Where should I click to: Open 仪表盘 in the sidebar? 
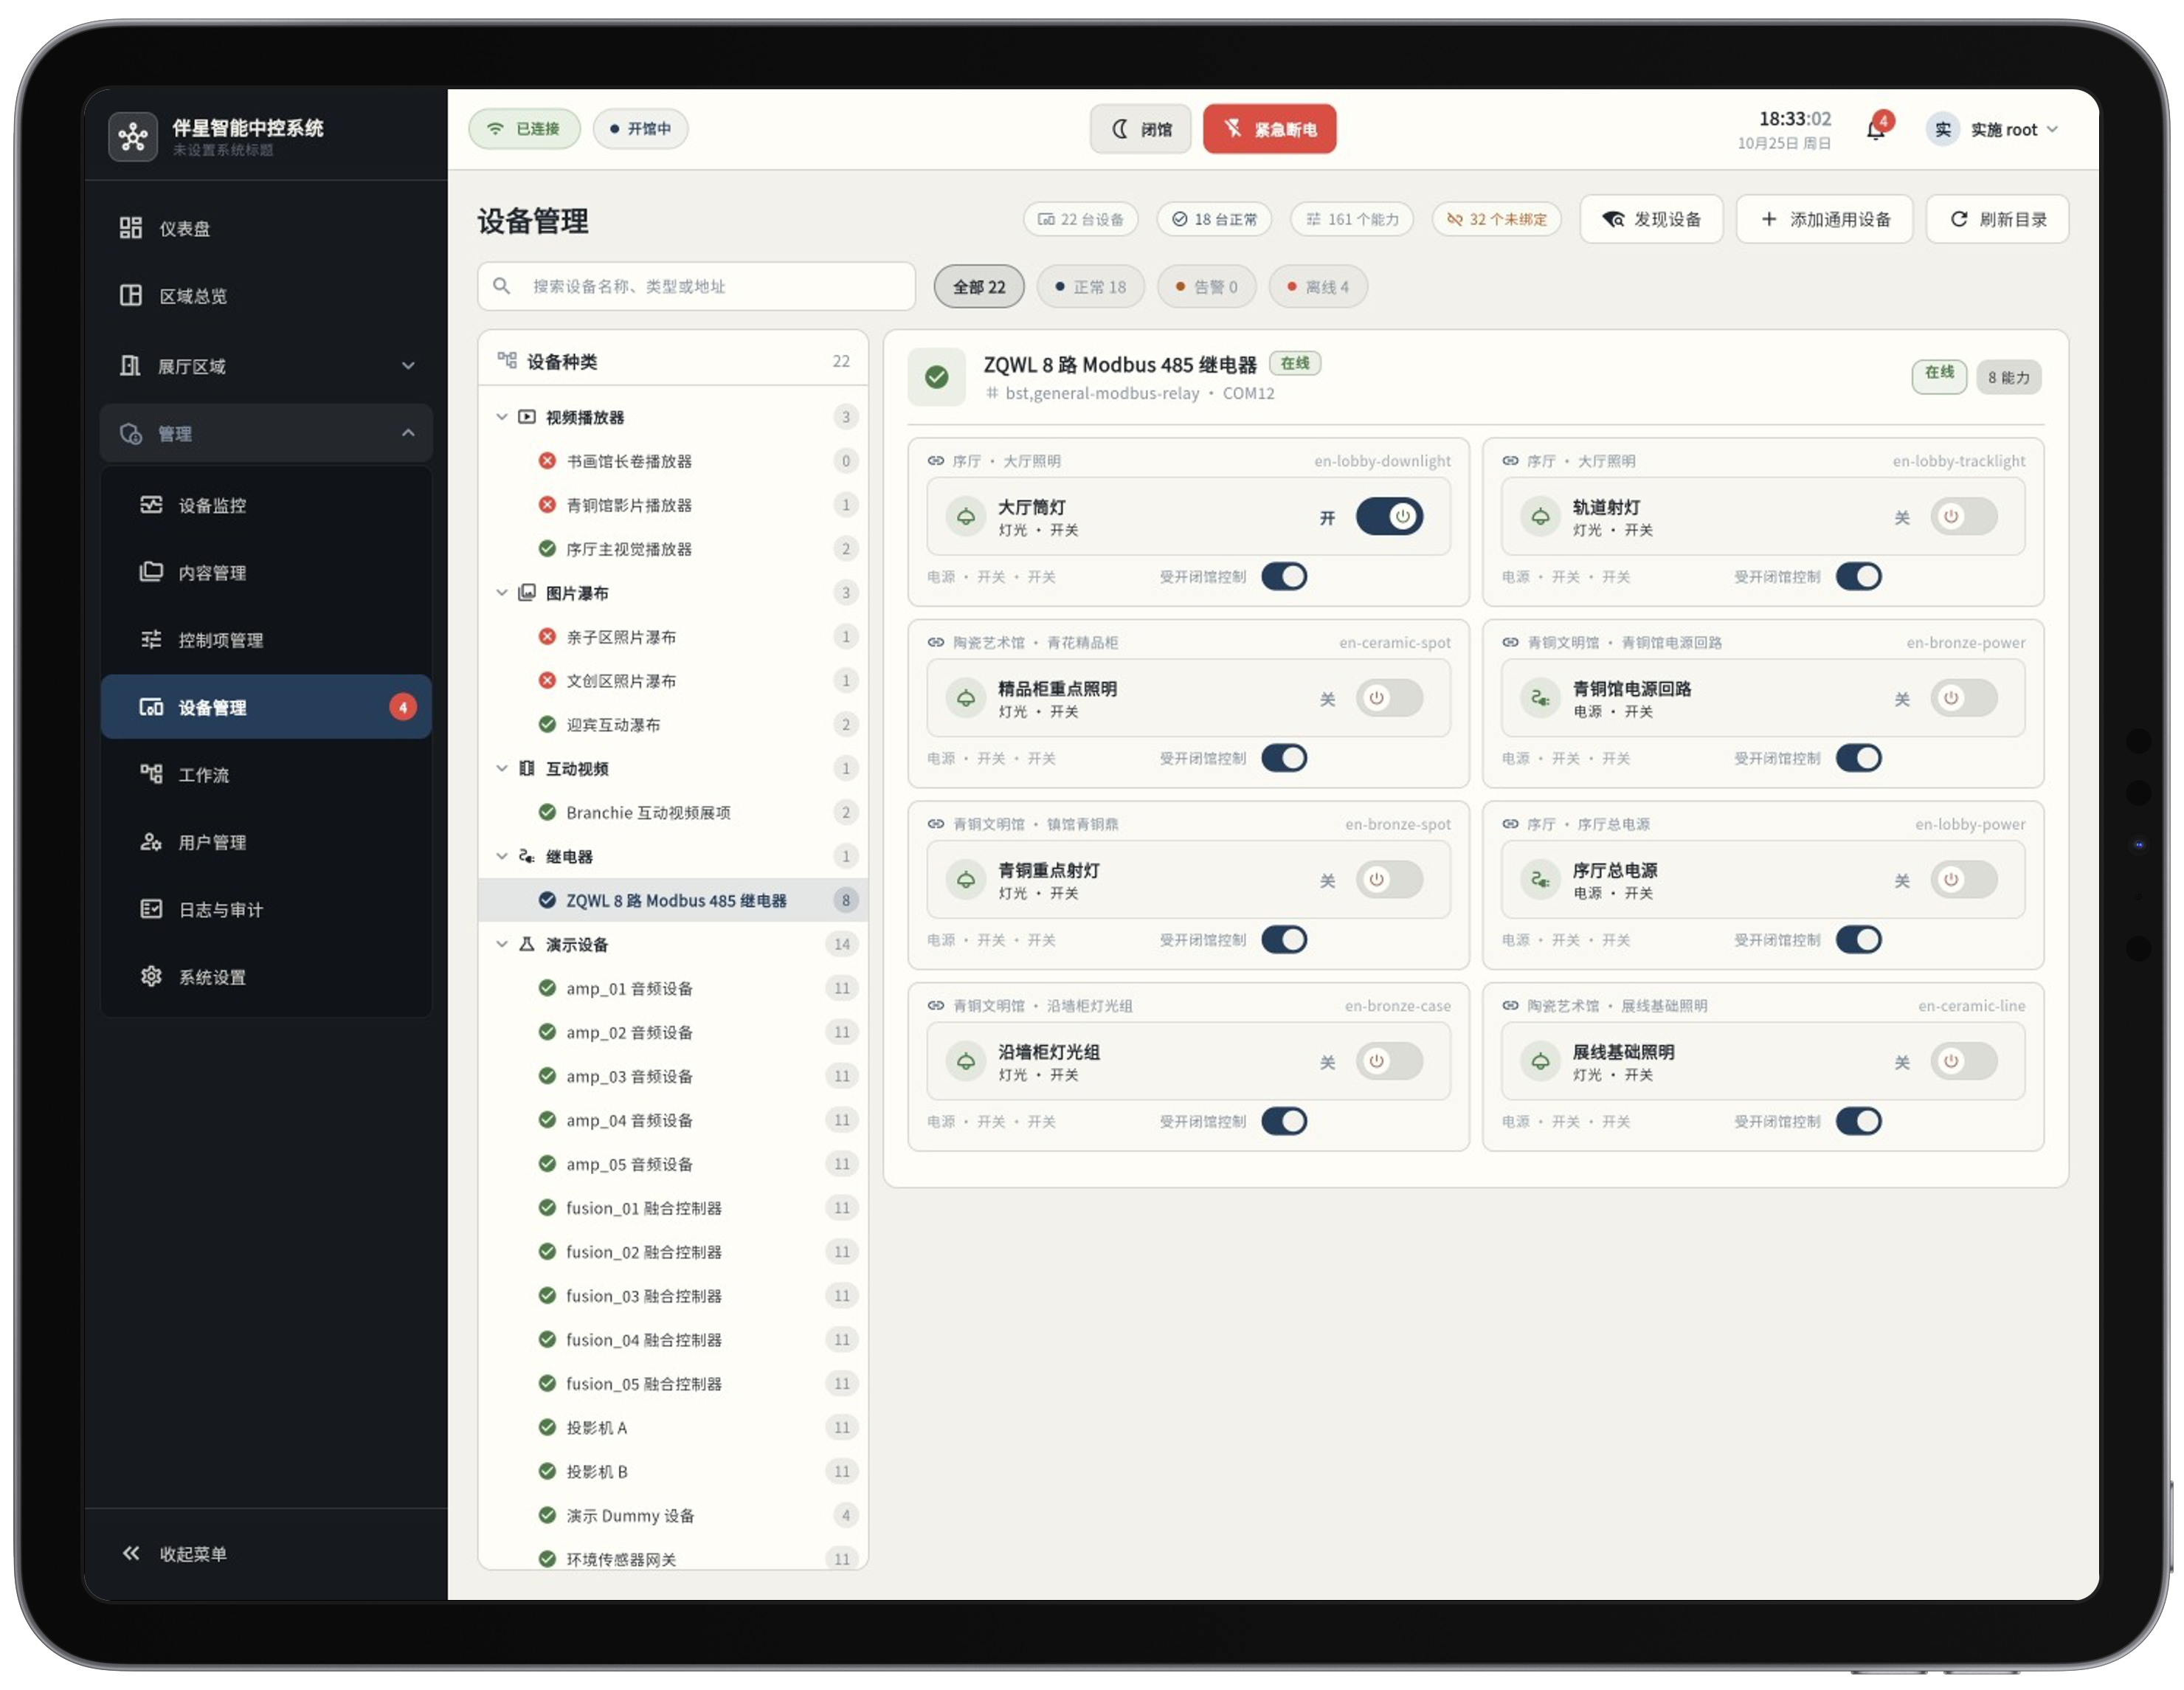[266, 228]
